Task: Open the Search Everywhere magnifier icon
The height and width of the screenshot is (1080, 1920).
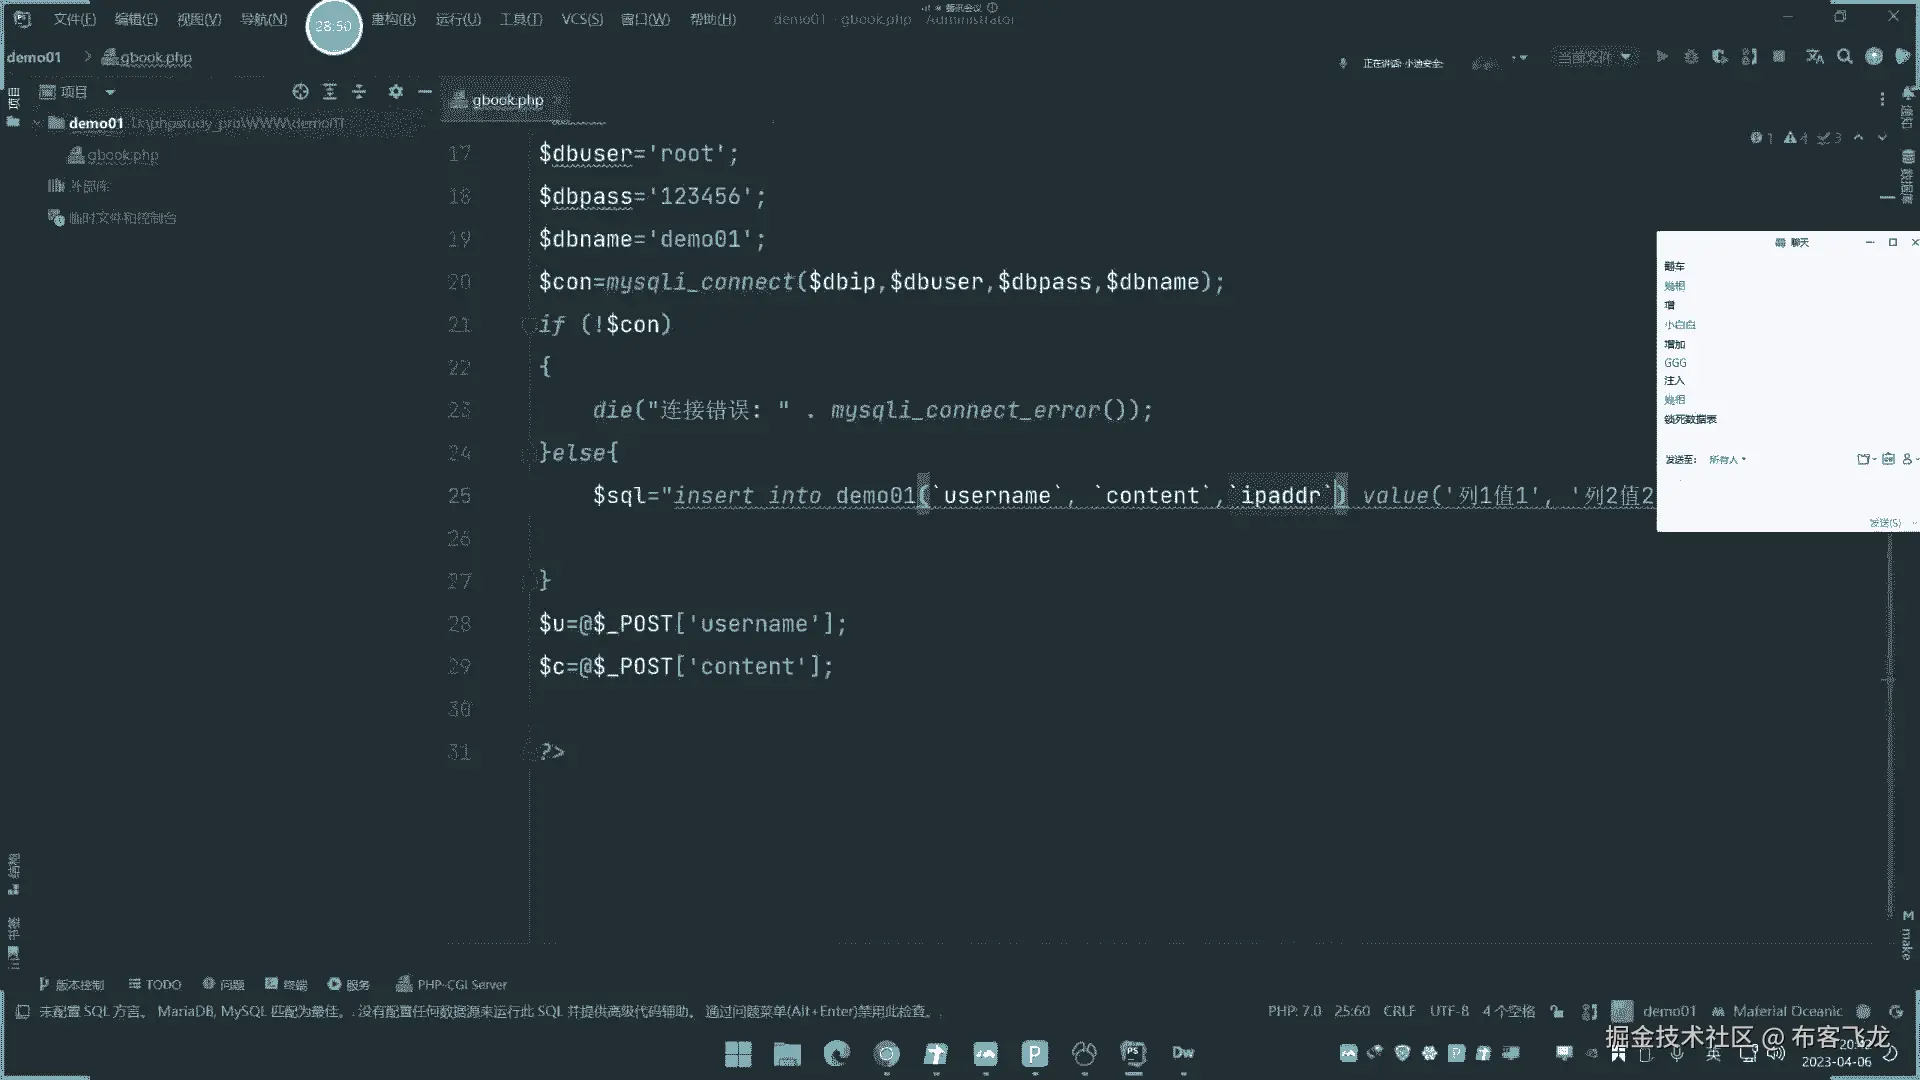Action: [1845, 57]
